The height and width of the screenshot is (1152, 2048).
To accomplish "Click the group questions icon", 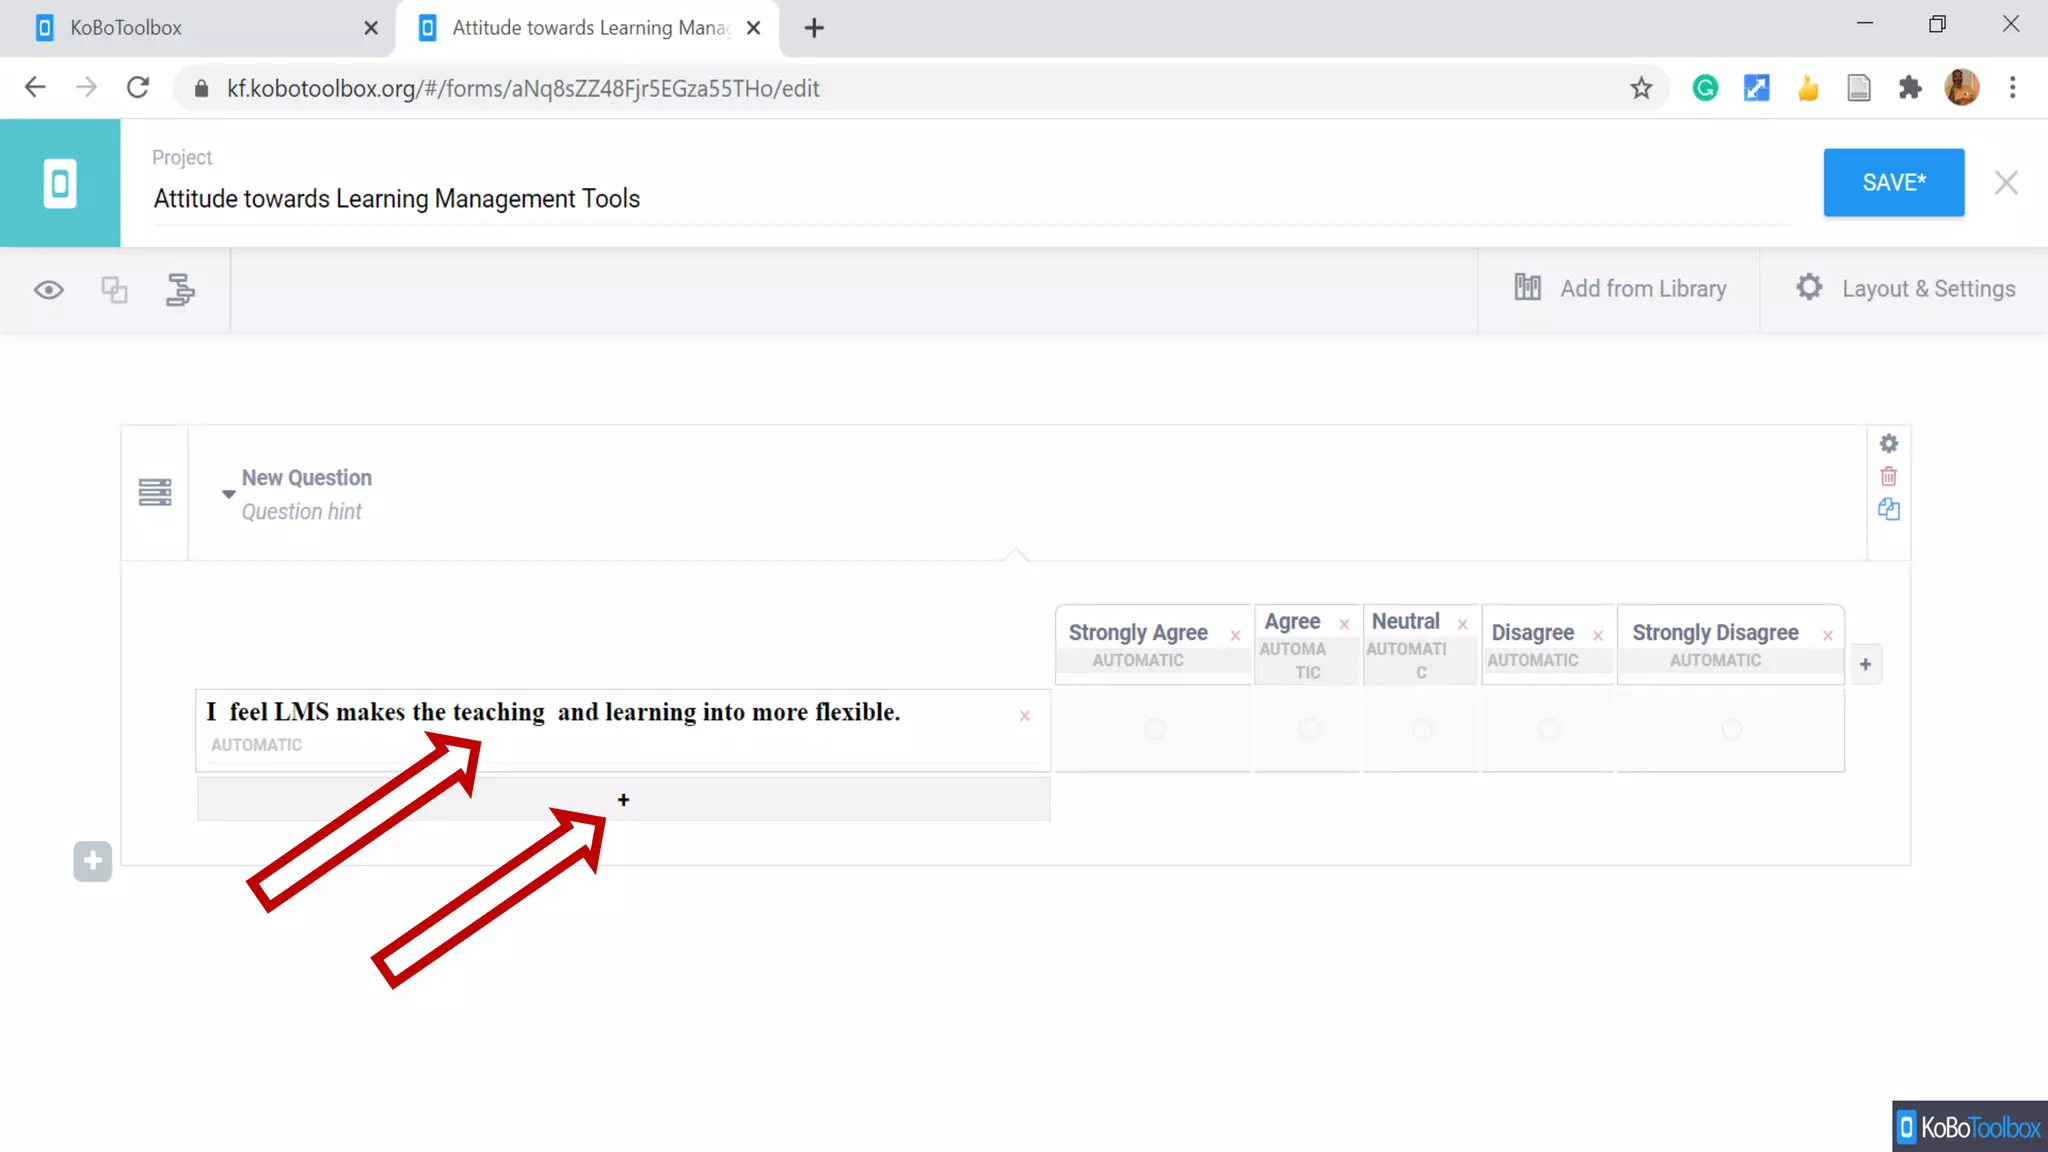I will pyautogui.click(x=180, y=290).
